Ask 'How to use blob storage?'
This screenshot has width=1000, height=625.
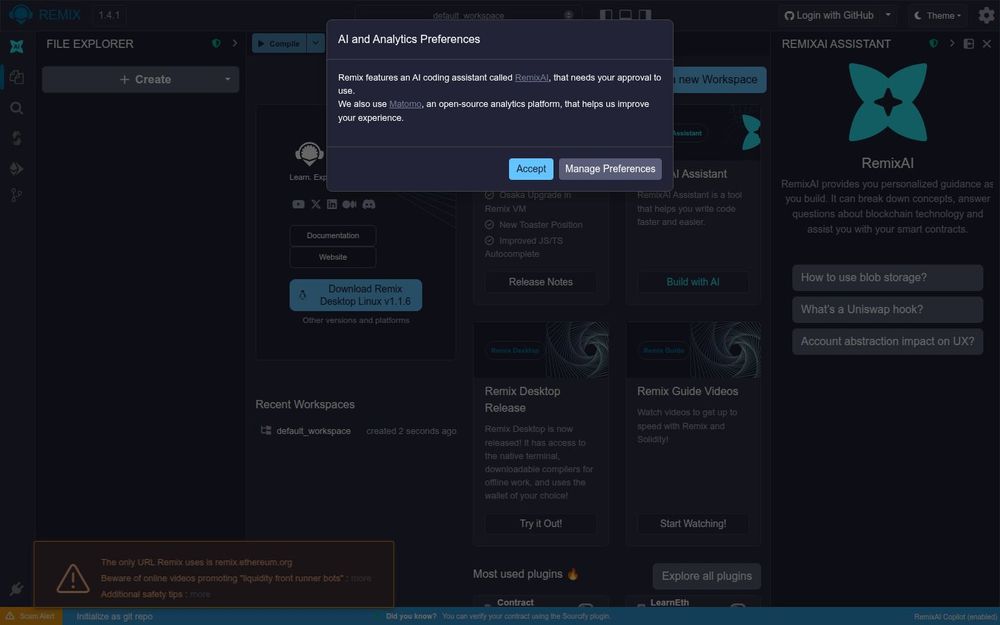point(887,277)
